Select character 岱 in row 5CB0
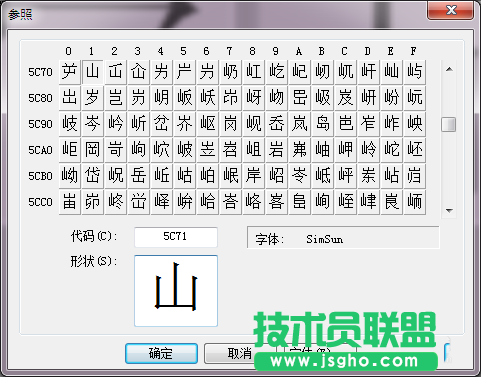The width and height of the screenshot is (481, 377). 92,176
